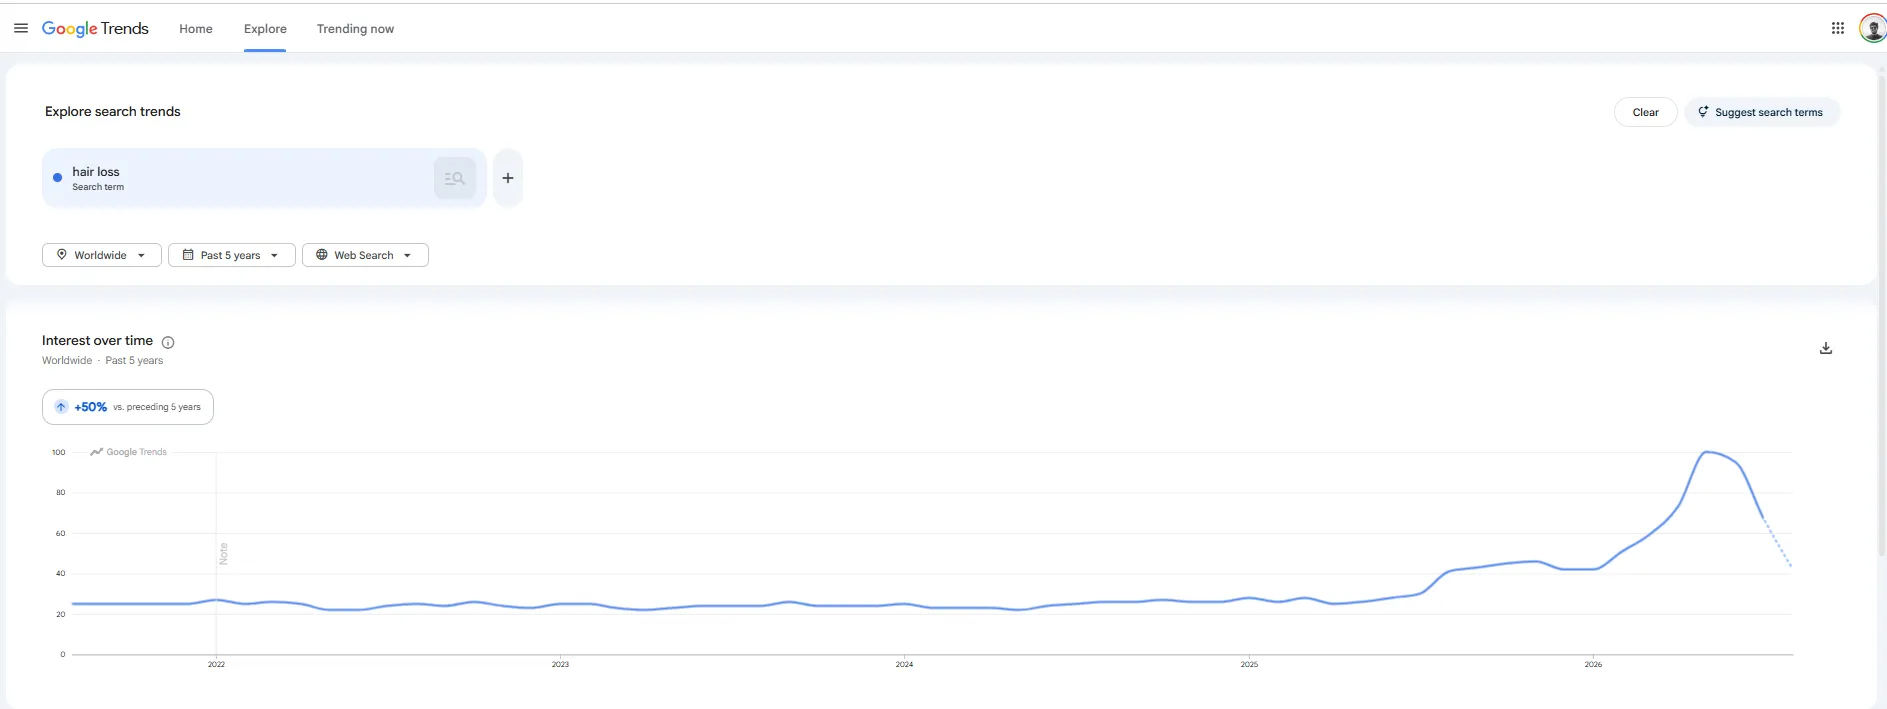Click the calendar icon in Past 5 years filter

pyautogui.click(x=188, y=255)
